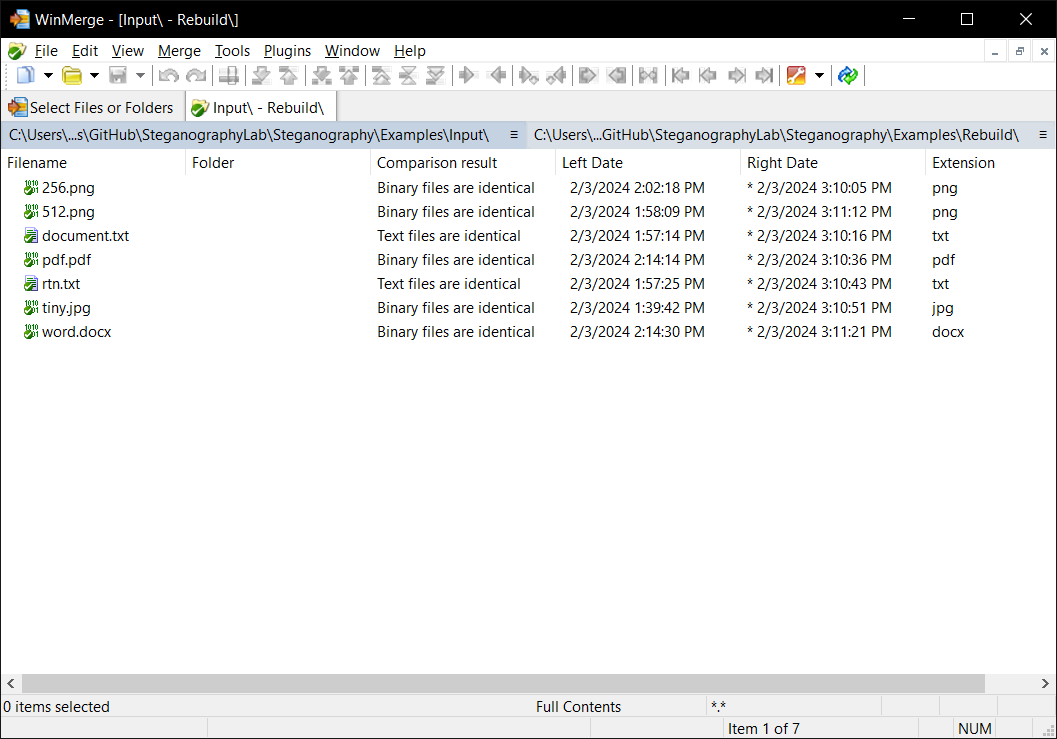Click the Select Line Difference toolbar icon

click(229, 76)
